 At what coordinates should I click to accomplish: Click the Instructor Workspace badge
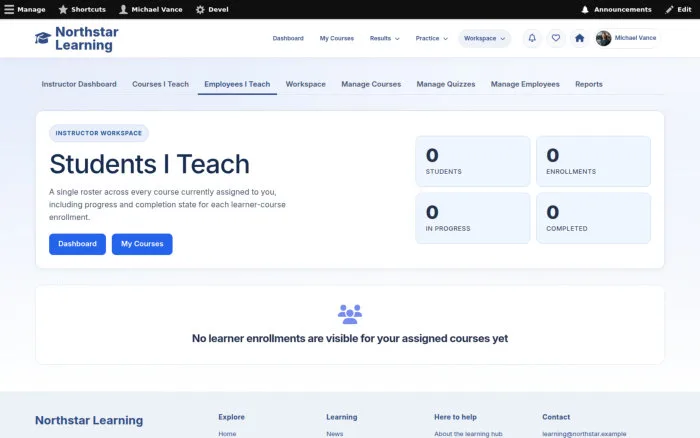tap(99, 133)
